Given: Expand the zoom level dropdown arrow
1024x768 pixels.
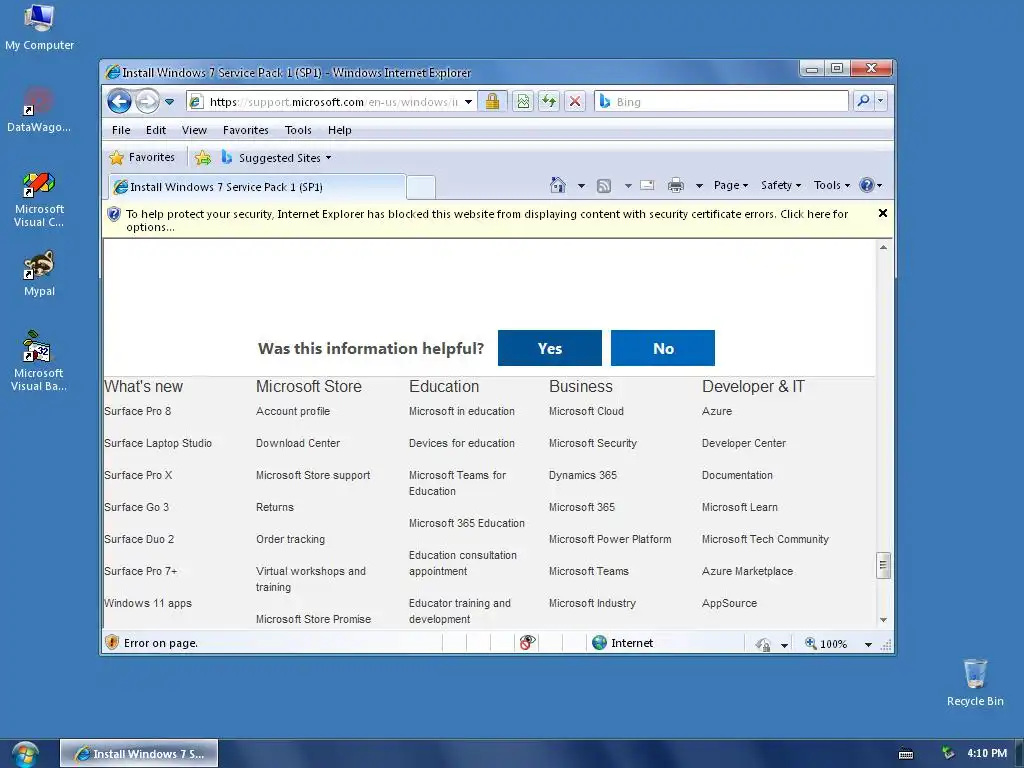Looking at the screenshot, I should [x=868, y=645].
